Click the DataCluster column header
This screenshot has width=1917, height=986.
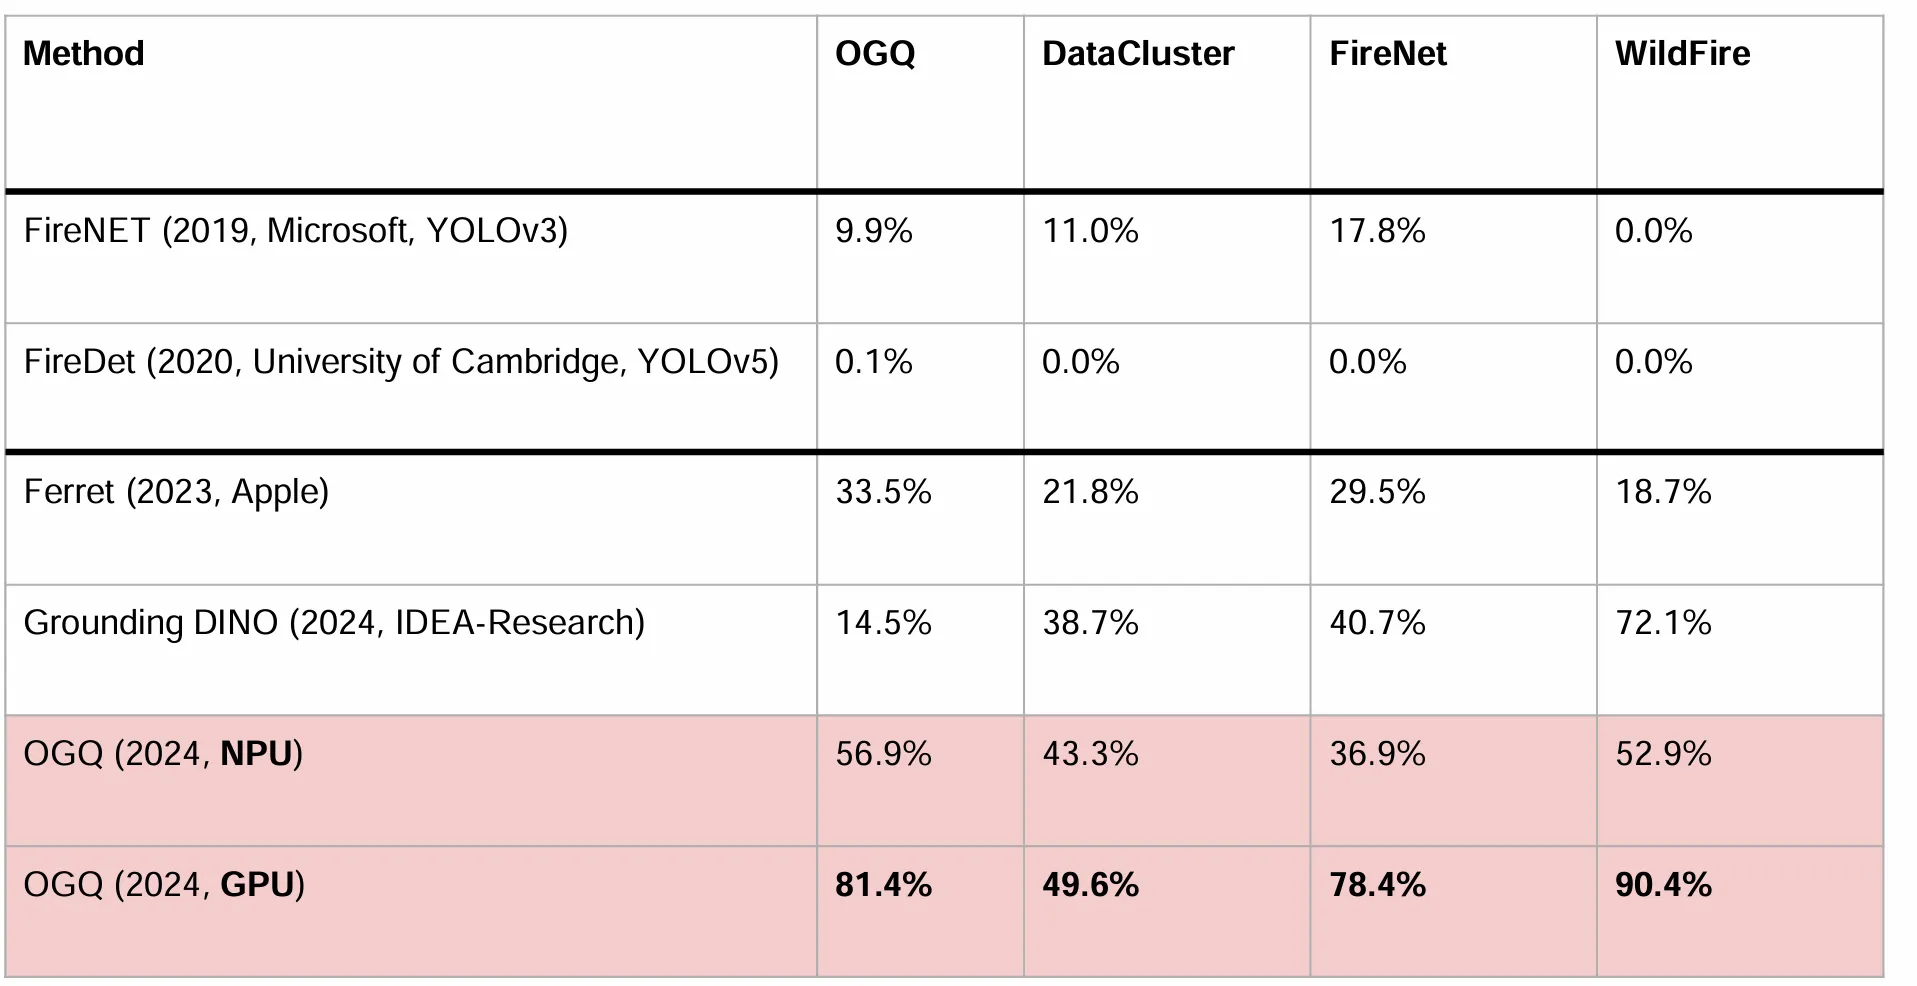[x=1167, y=103]
